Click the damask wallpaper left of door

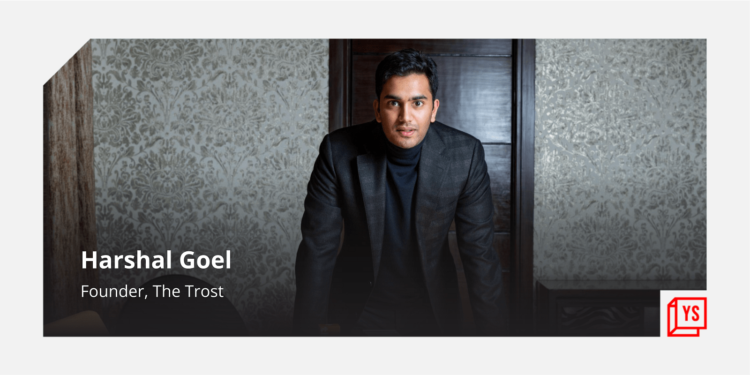(210, 143)
